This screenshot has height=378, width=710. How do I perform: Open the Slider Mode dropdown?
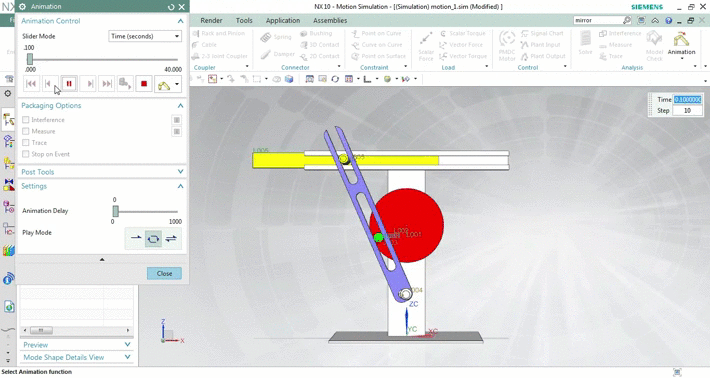[145, 36]
